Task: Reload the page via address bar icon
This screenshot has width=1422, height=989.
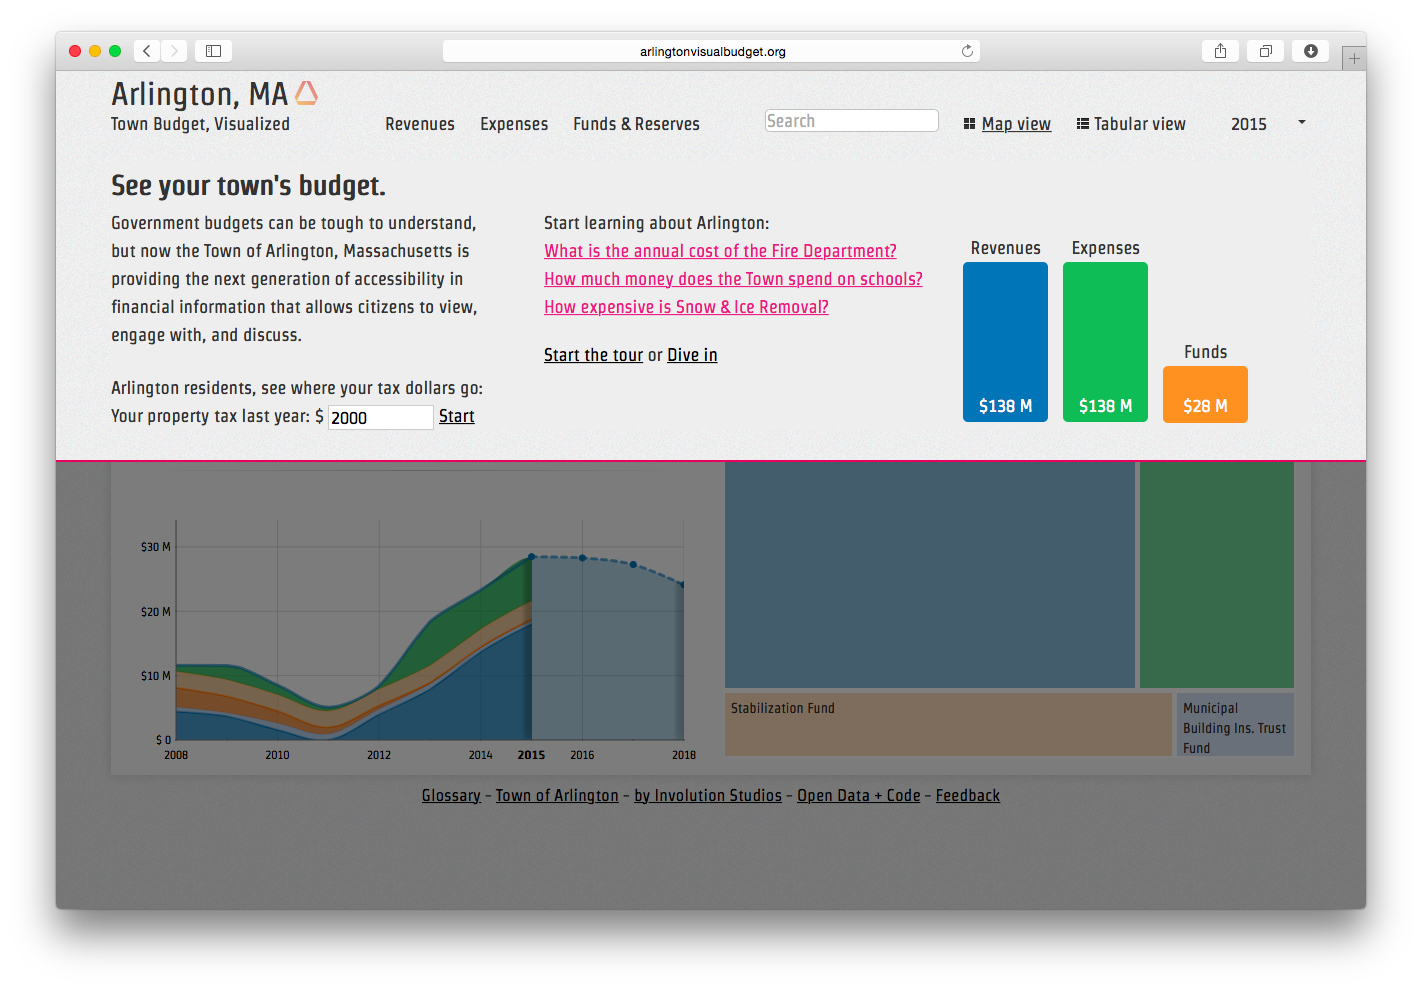Action: tap(967, 51)
